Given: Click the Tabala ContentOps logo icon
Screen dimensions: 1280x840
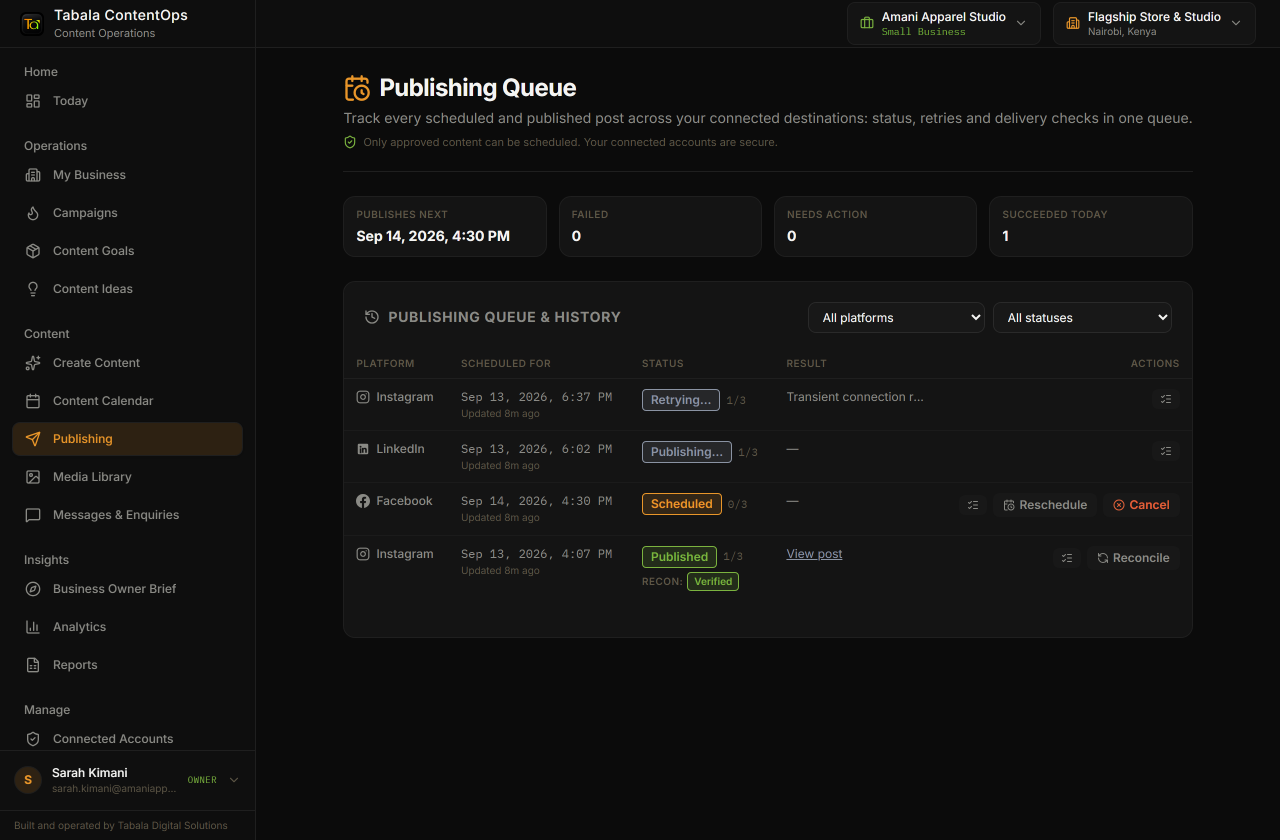Looking at the screenshot, I should pyautogui.click(x=32, y=24).
